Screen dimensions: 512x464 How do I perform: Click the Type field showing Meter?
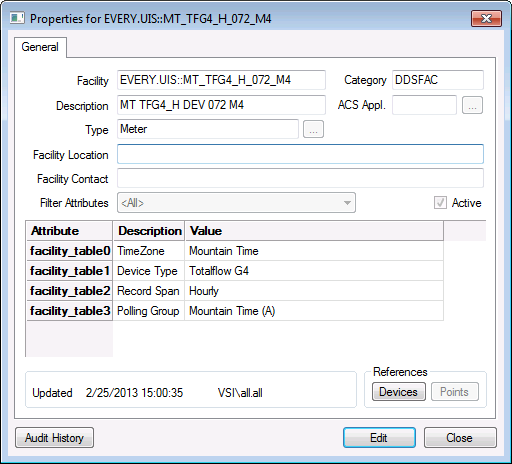[x=208, y=129]
